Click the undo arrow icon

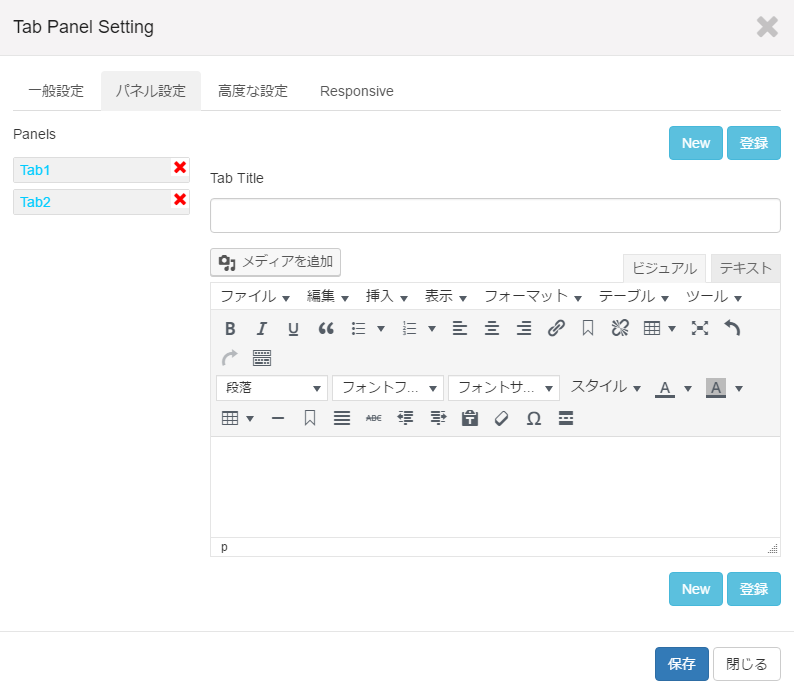(x=732, y=329)
